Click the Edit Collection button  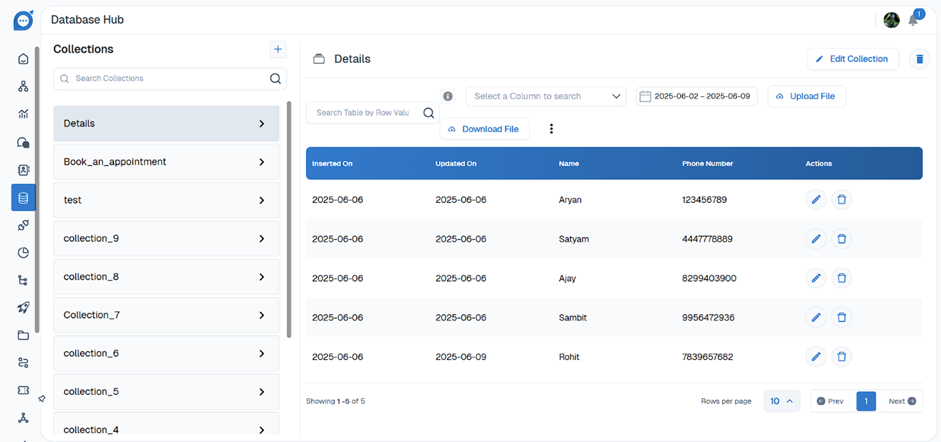point(852,59)
